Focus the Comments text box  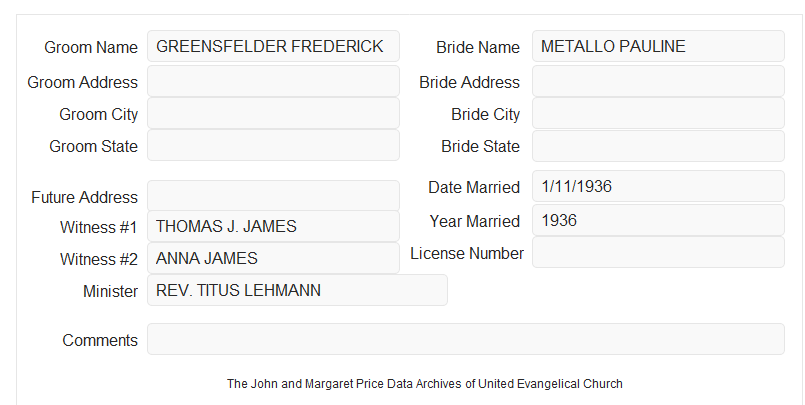click(x=466, y=339)
